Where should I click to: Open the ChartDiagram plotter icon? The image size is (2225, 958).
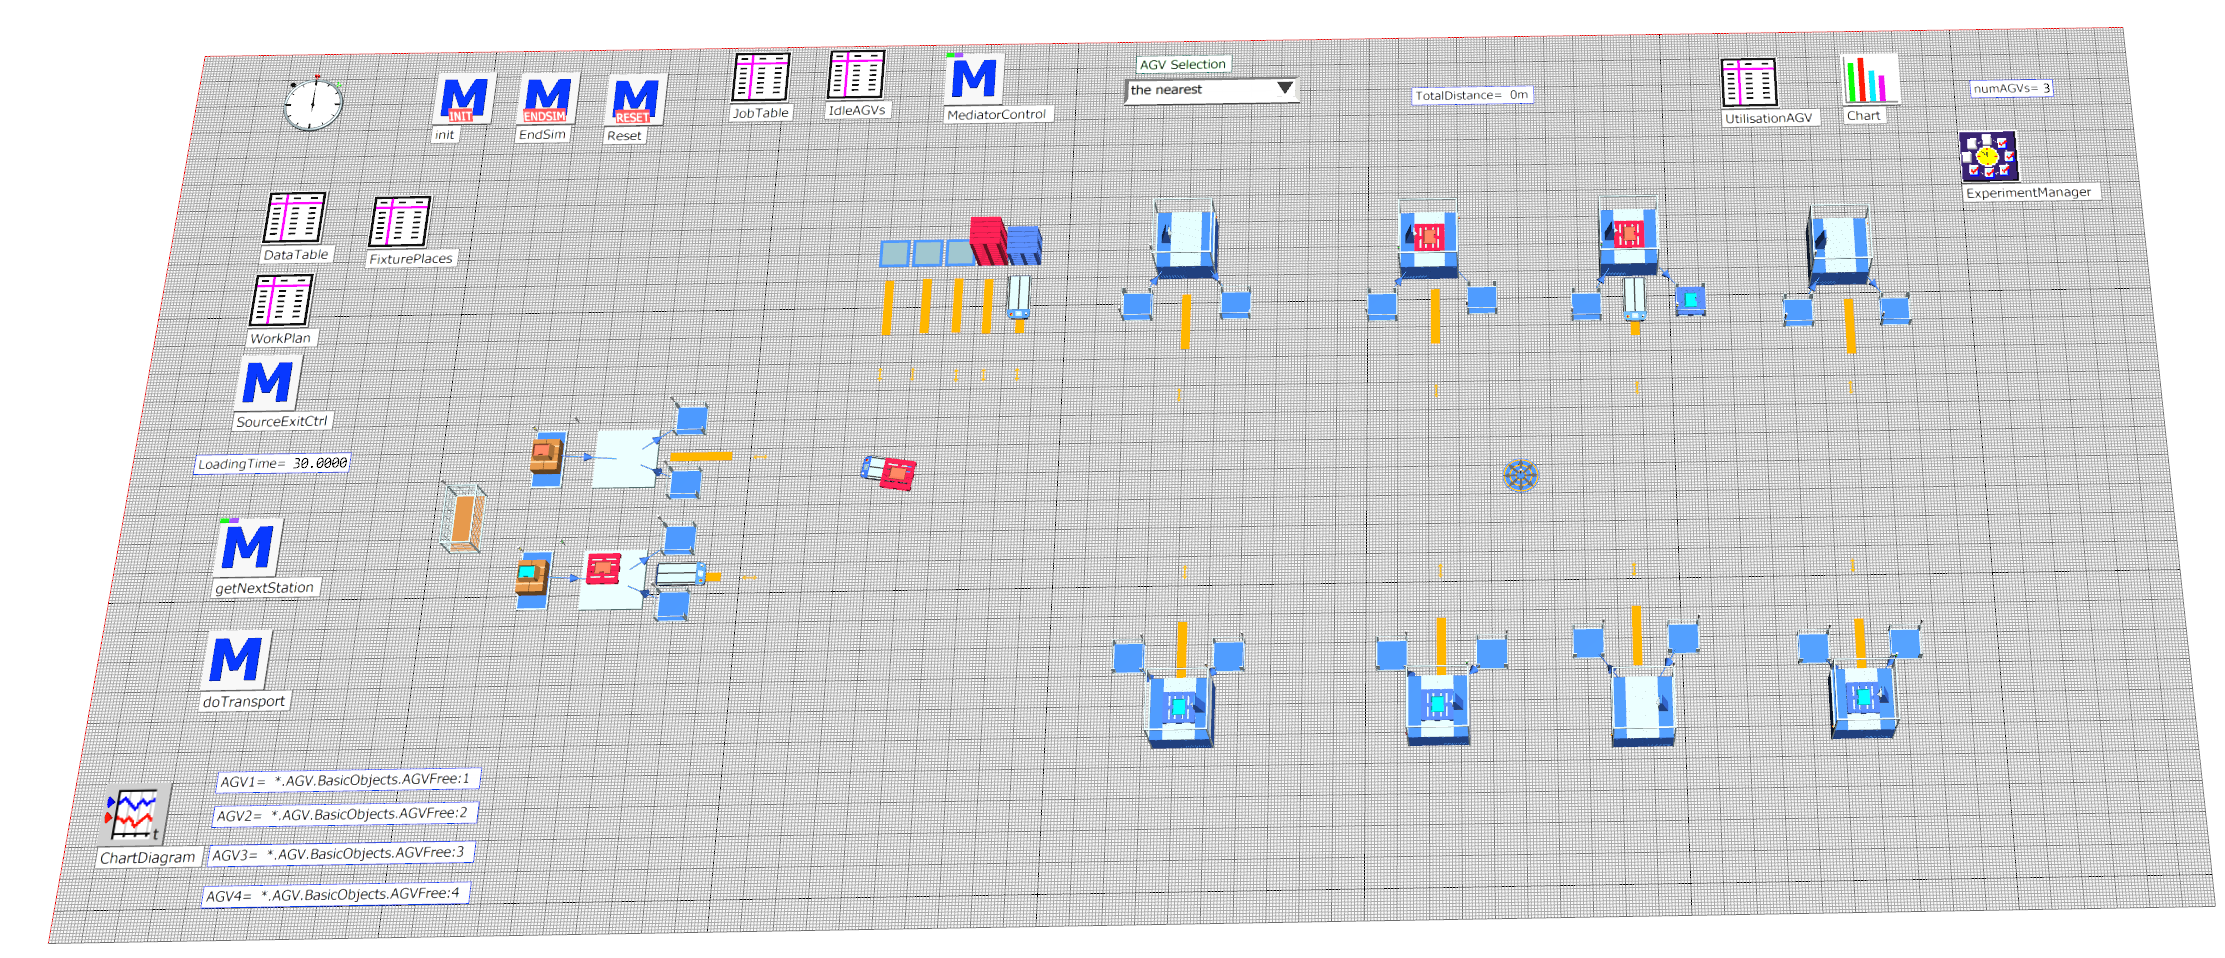[x=136, y=815]
